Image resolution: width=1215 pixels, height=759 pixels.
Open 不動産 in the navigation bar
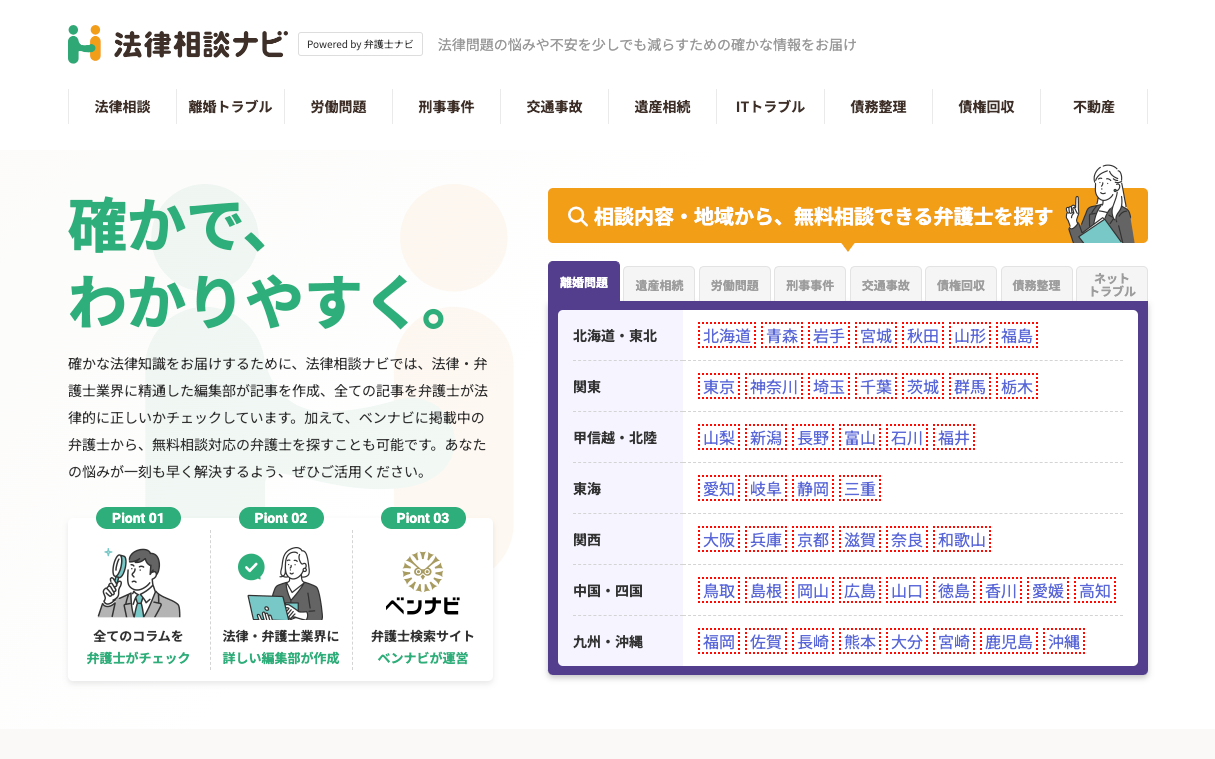1093,106
